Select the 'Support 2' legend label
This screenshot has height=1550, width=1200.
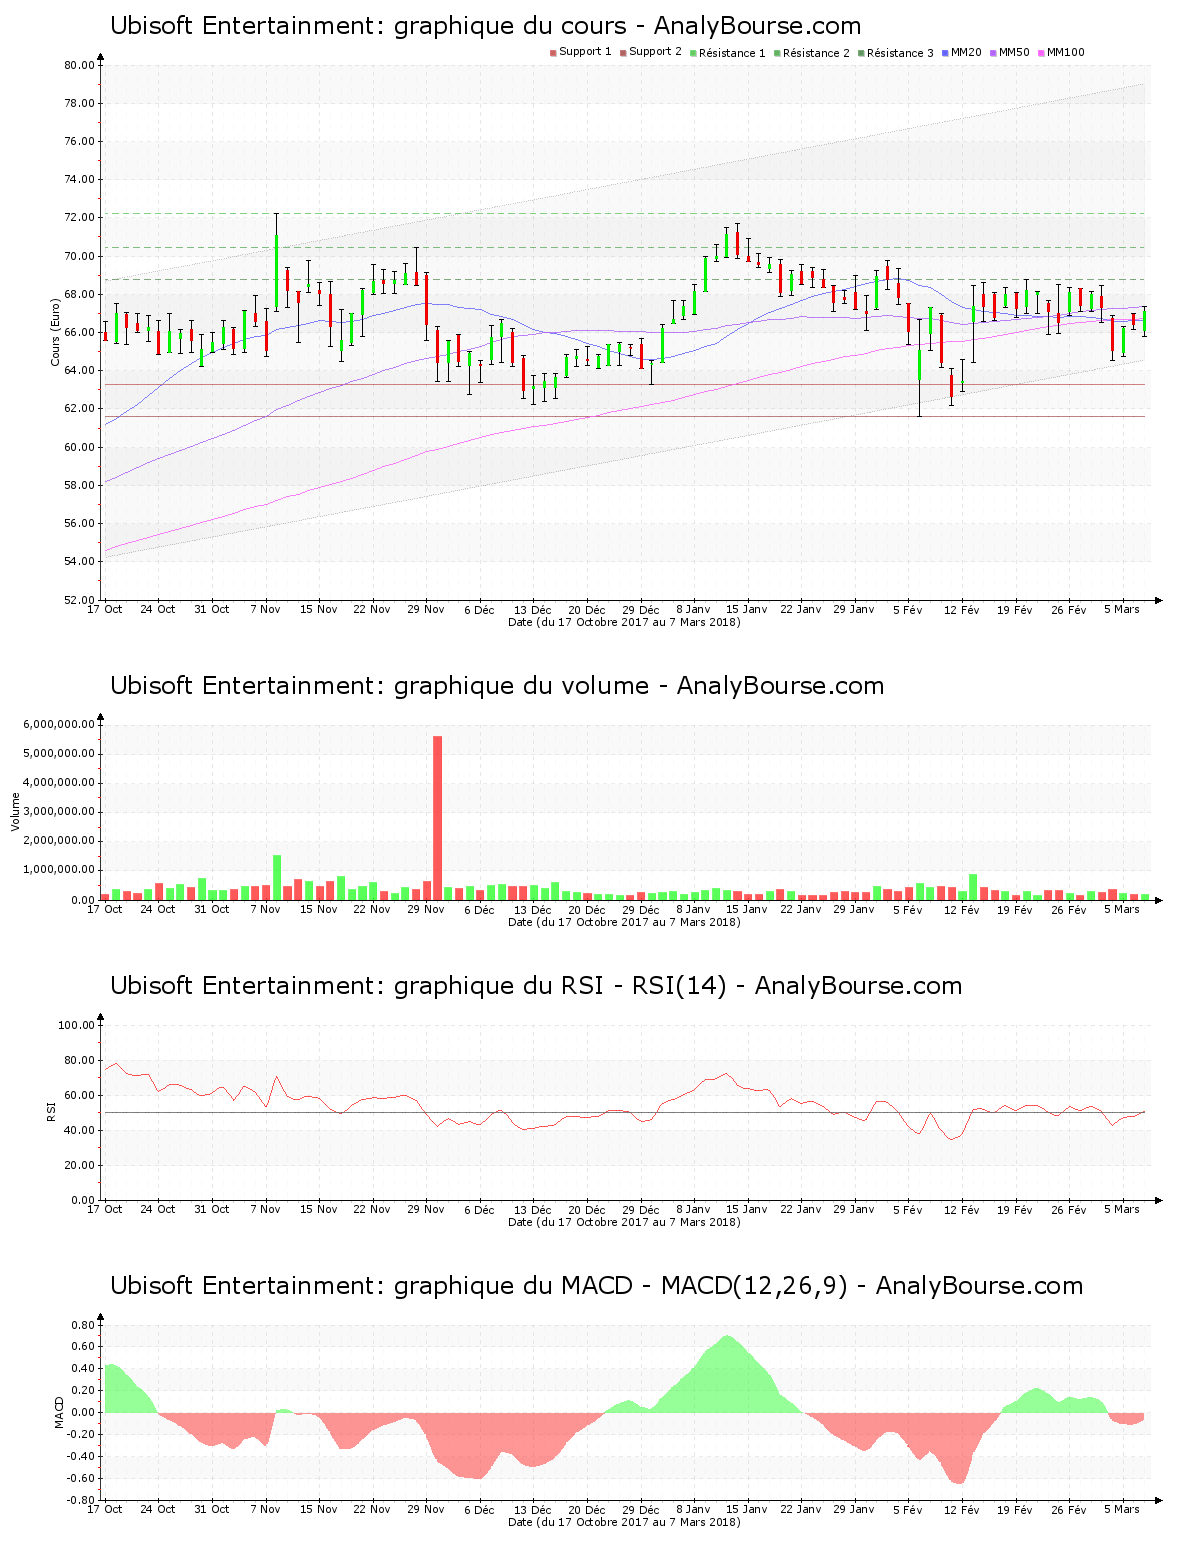tap(655, 52)
